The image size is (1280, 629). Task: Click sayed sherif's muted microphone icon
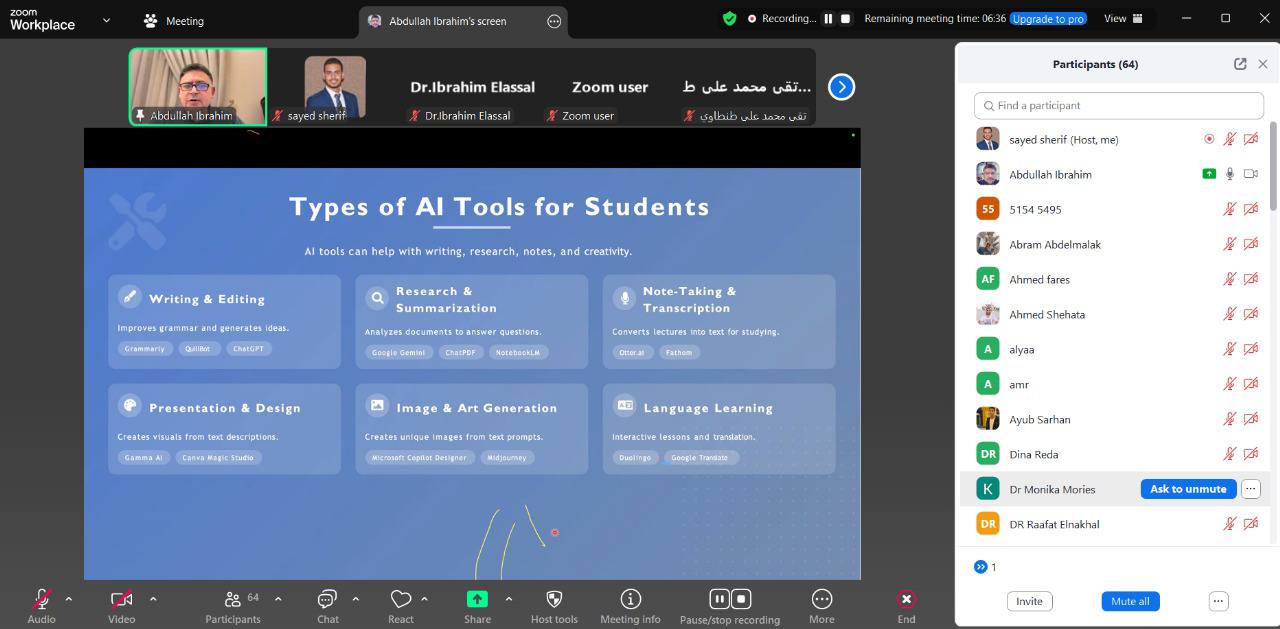point(1230,139)
